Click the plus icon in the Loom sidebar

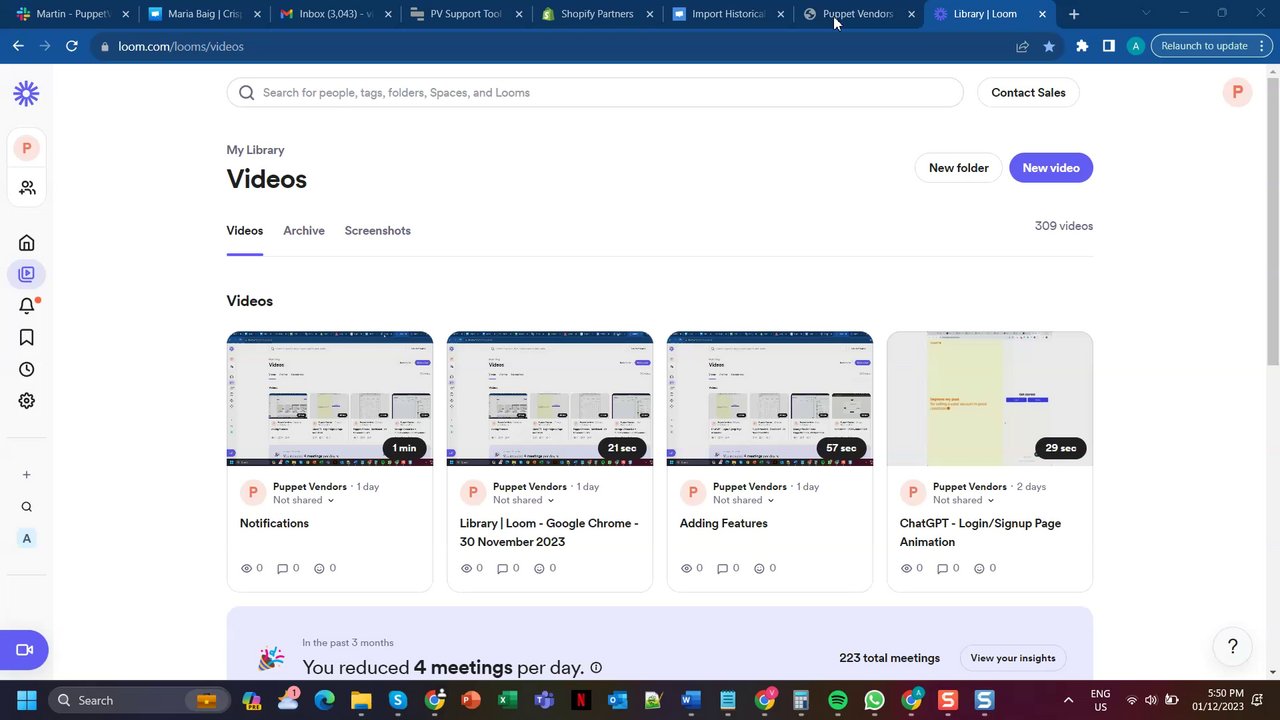(27, 475)
